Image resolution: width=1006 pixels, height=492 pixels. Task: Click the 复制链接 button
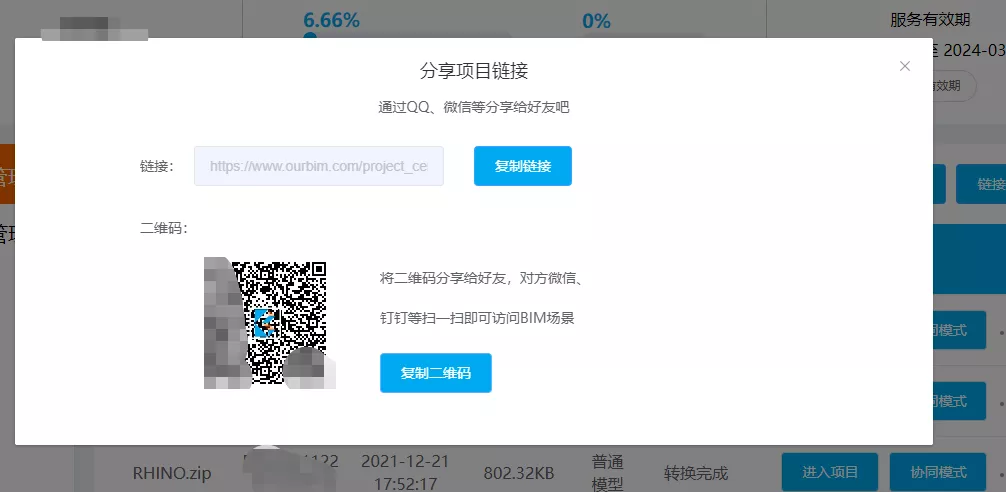pos(523,166)
